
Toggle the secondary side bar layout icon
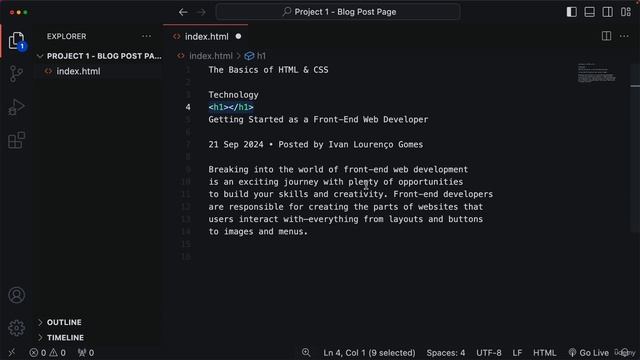coord(607,12)
